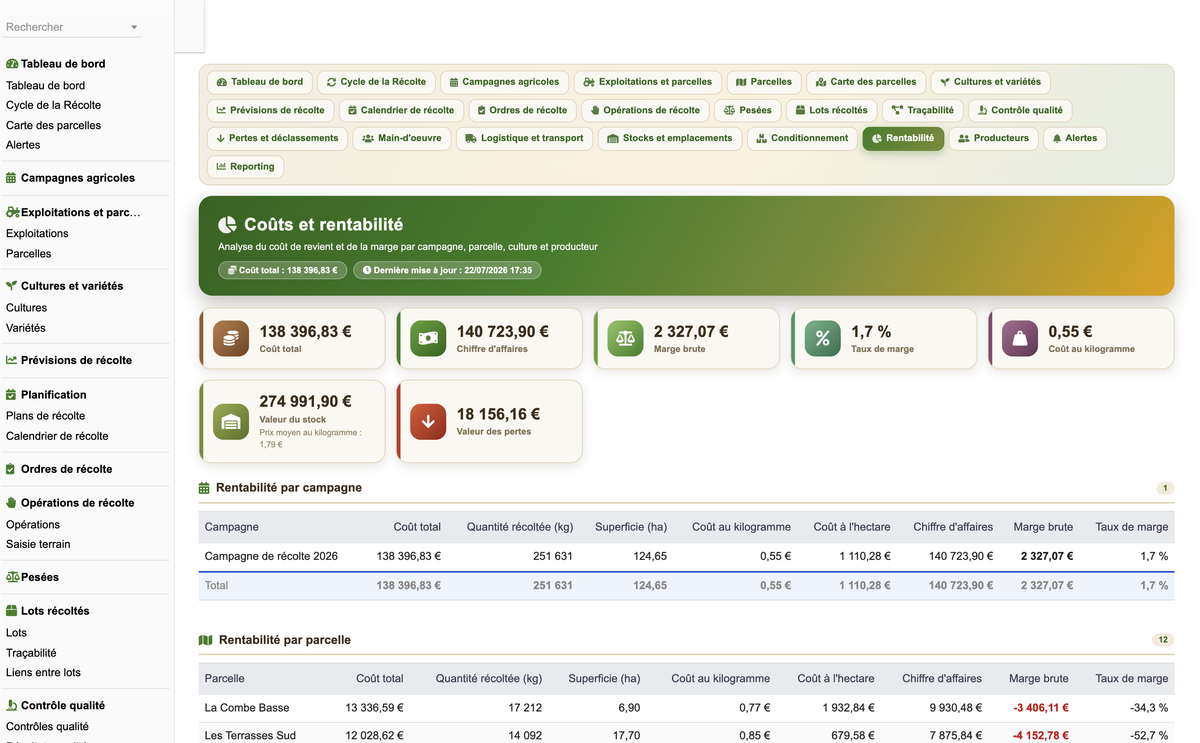1200x743 pixels.
Task: Click the sidebar tractor icon for Exploitations
Action: click(x=13, y=212)
